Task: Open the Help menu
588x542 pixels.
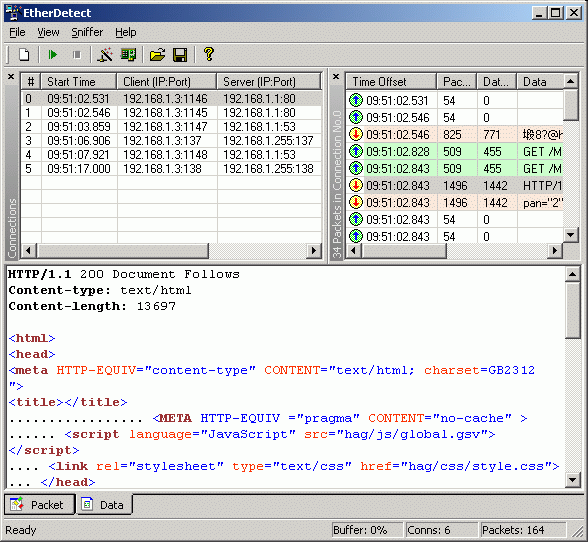Action: (126, 32)
